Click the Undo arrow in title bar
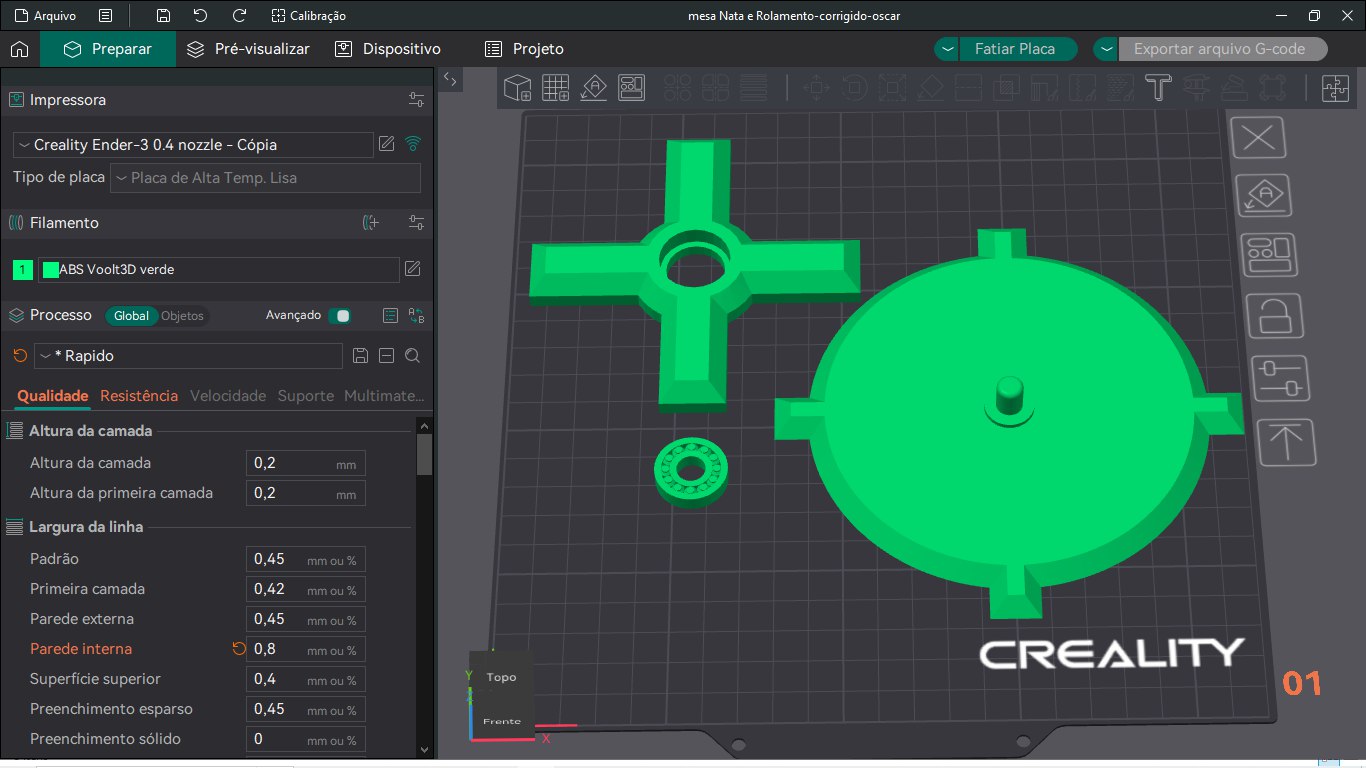Viewport: 1366px width, 768px height. pos(201,16)
